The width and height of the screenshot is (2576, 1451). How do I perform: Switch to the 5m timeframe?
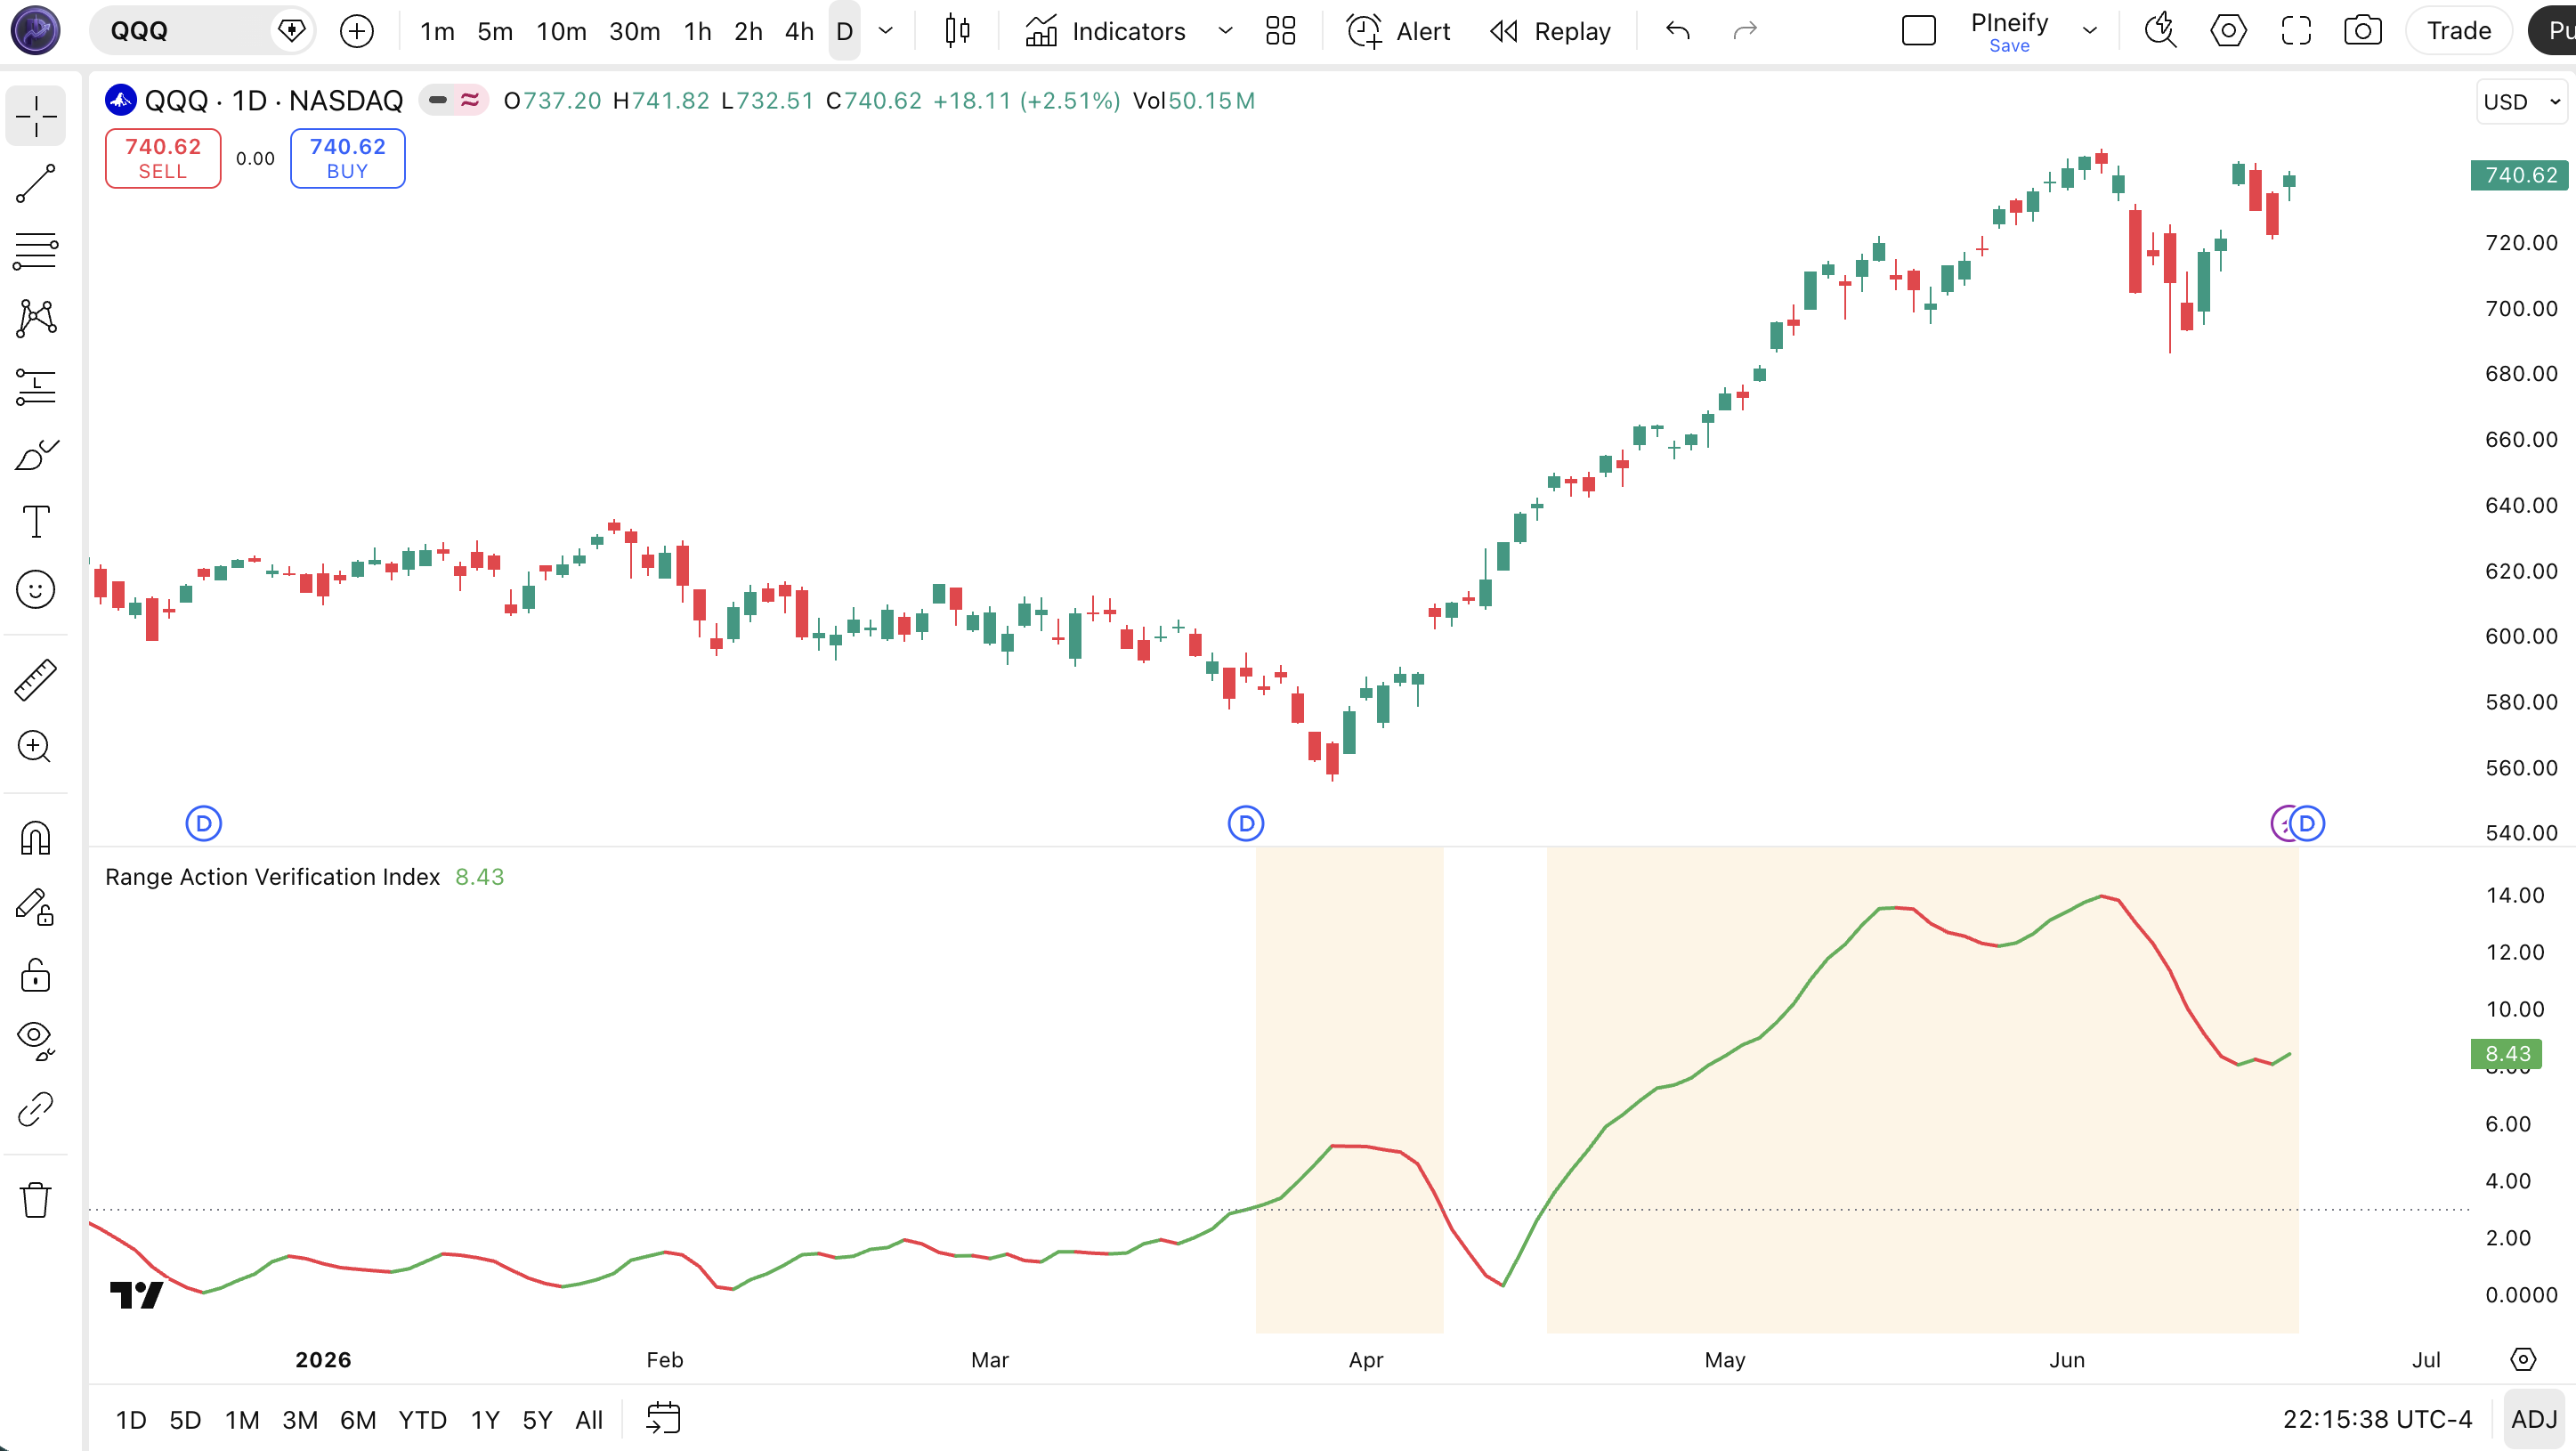tap(495, 31)
